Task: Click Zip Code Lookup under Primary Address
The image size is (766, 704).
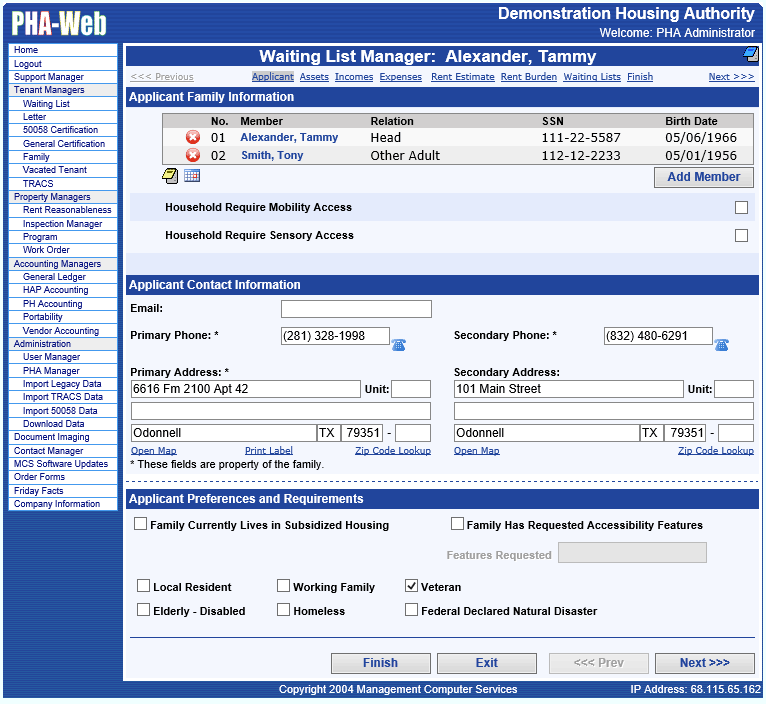Action: [393, 450]
